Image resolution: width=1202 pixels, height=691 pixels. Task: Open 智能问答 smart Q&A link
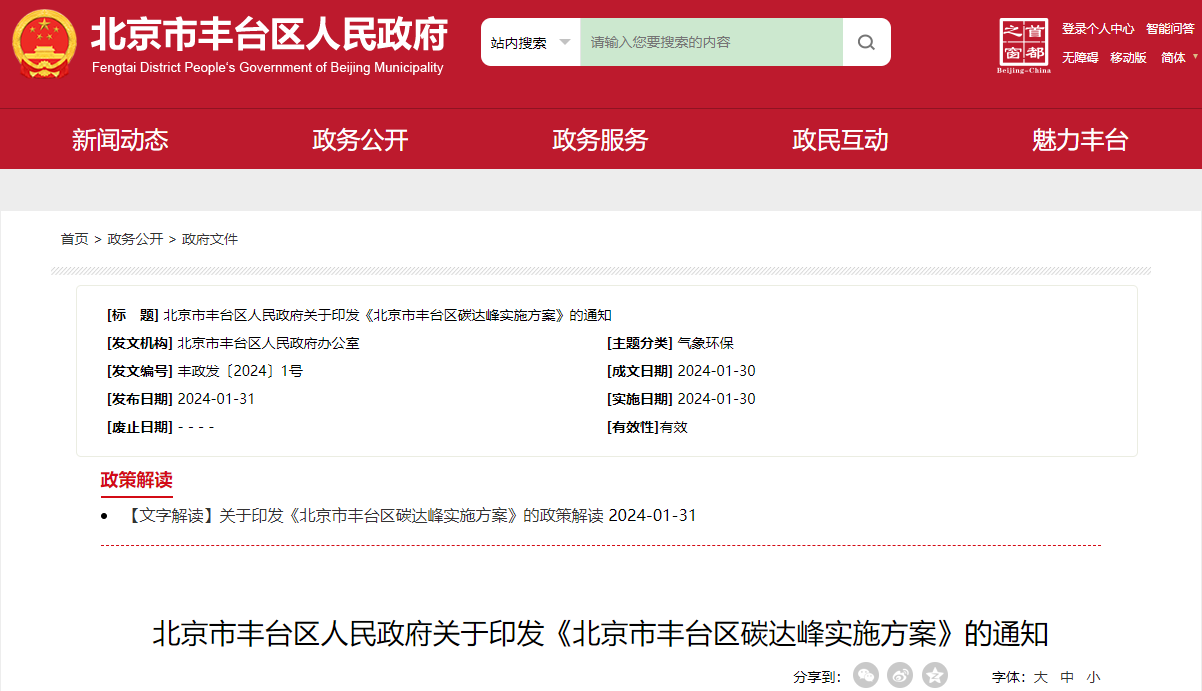(1170, 29)
